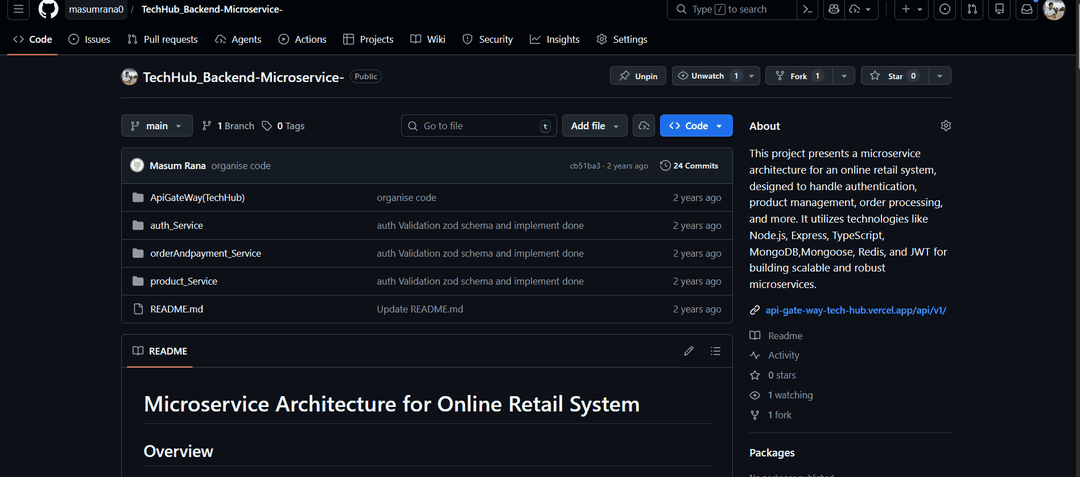Open the command palette terminal icon
Image resolution: width=1080 pixels, height=477 pixels.
tap(807, 10)
